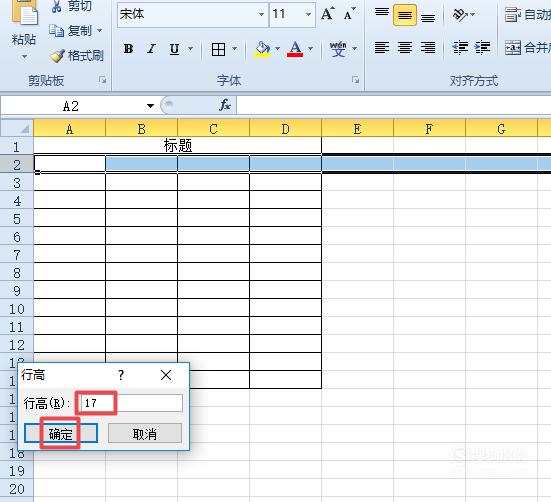The image size is (551, 502).
Task: Click the Cut (剪切) scissors button
Action: [72, 6]
